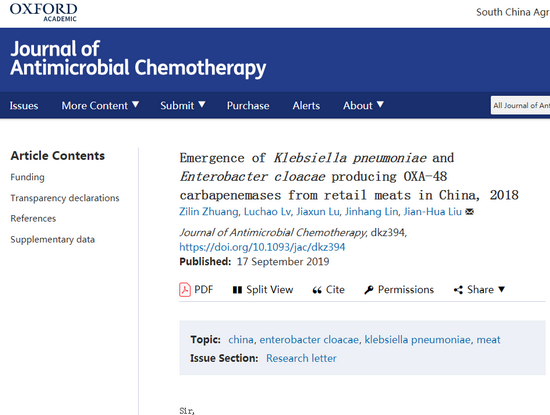Open Permissions key icon

tap(369, 290)
